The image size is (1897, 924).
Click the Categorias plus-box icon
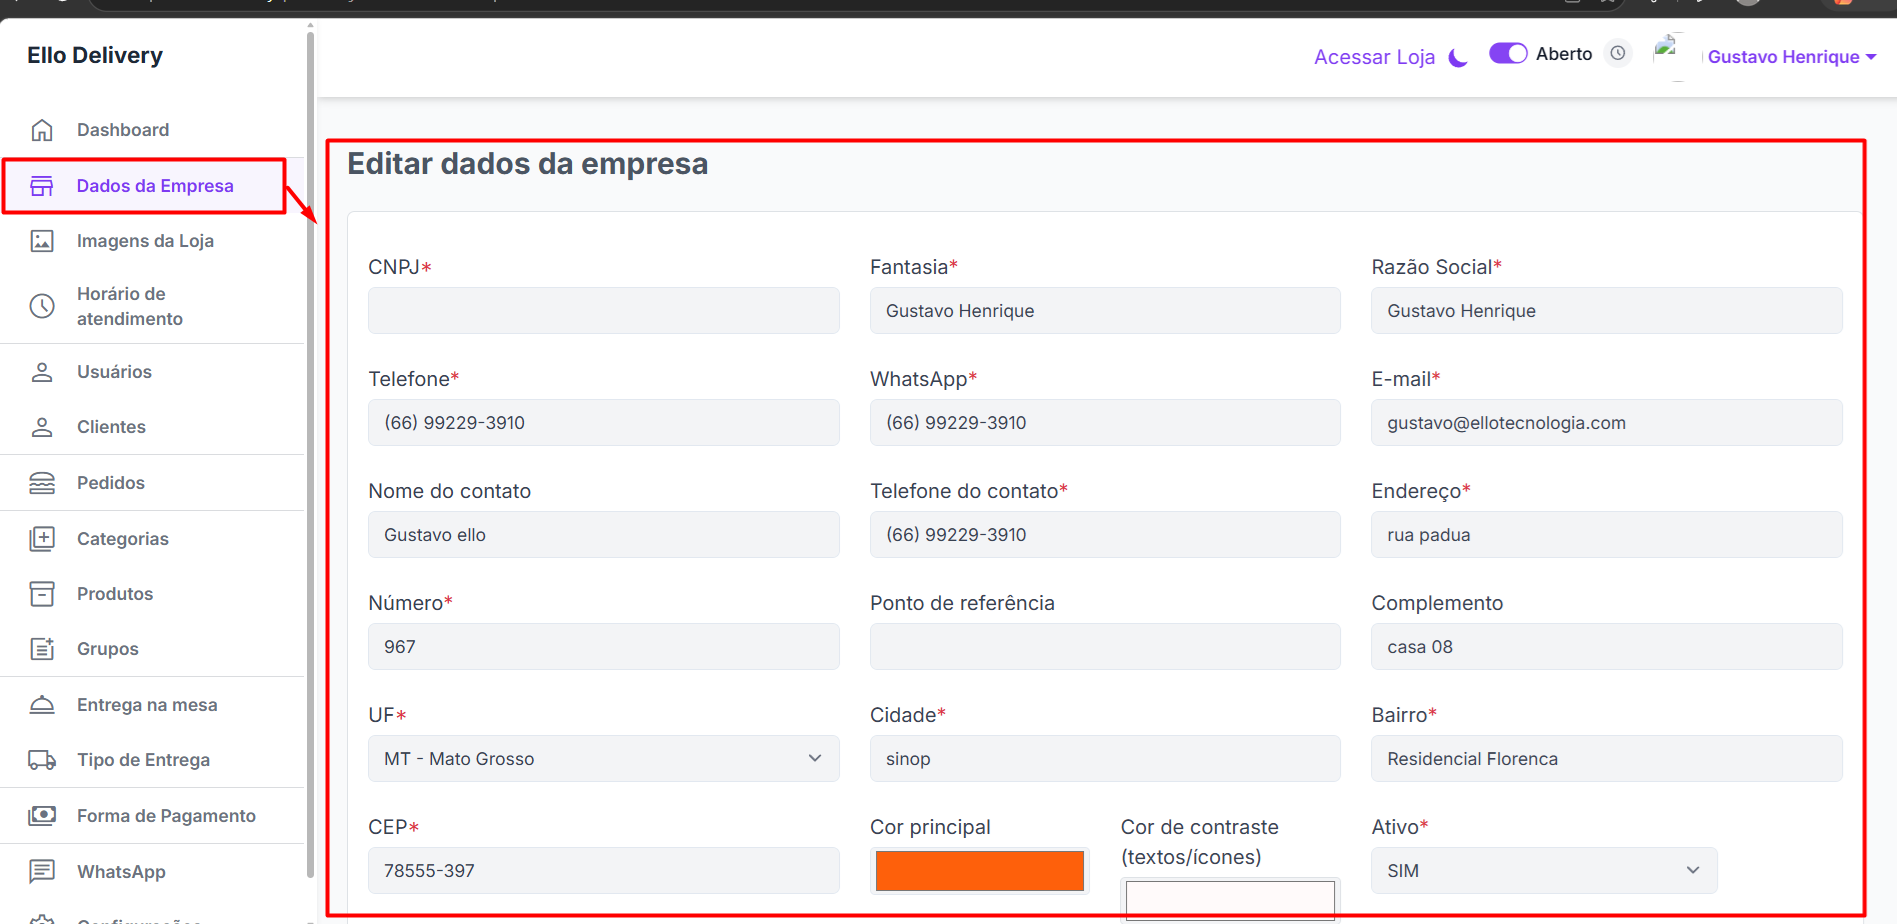click(x=42, y=539)
